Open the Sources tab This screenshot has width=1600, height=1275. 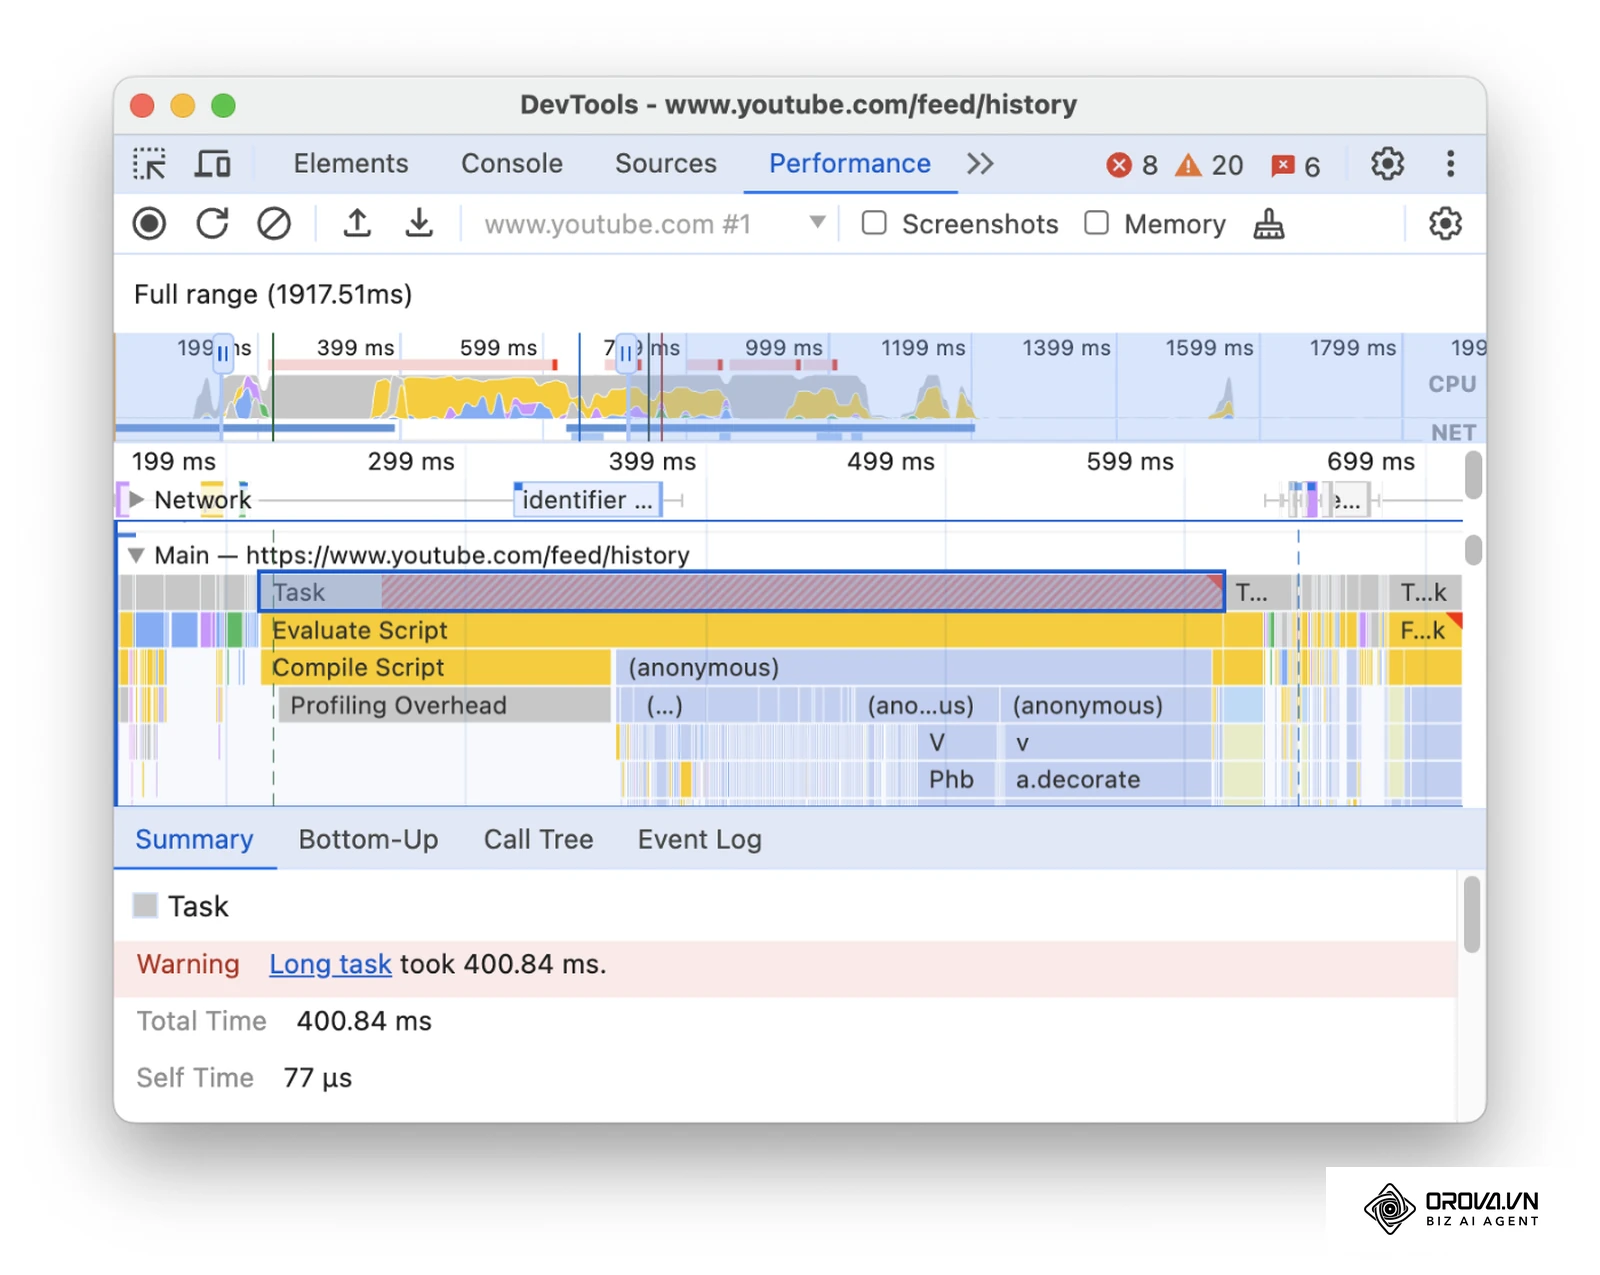(666, 164)
